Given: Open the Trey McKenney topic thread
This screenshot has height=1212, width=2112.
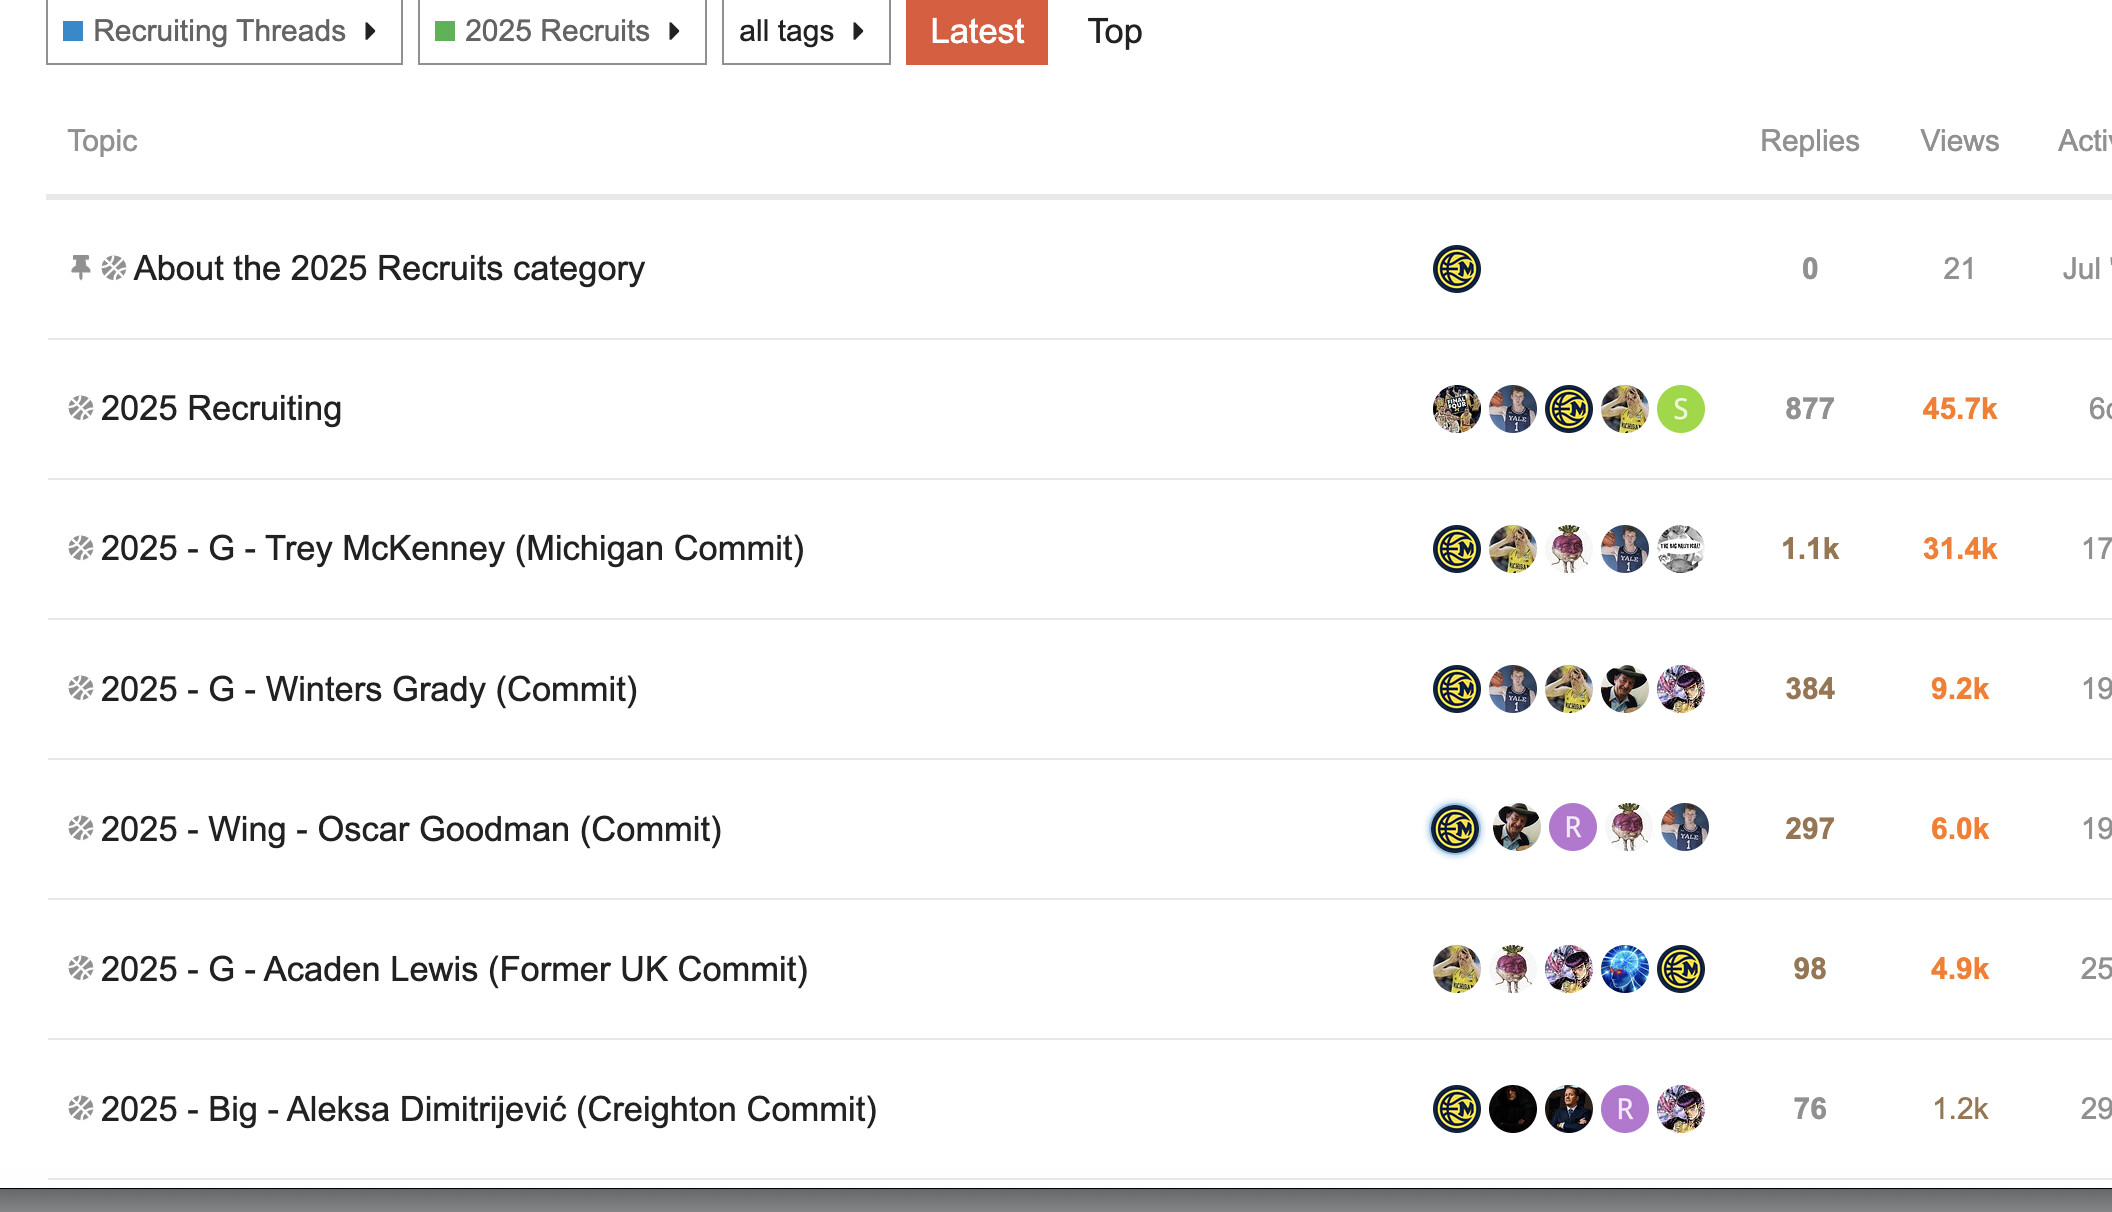Looking at the screenshot, I should tap(452, 549).
